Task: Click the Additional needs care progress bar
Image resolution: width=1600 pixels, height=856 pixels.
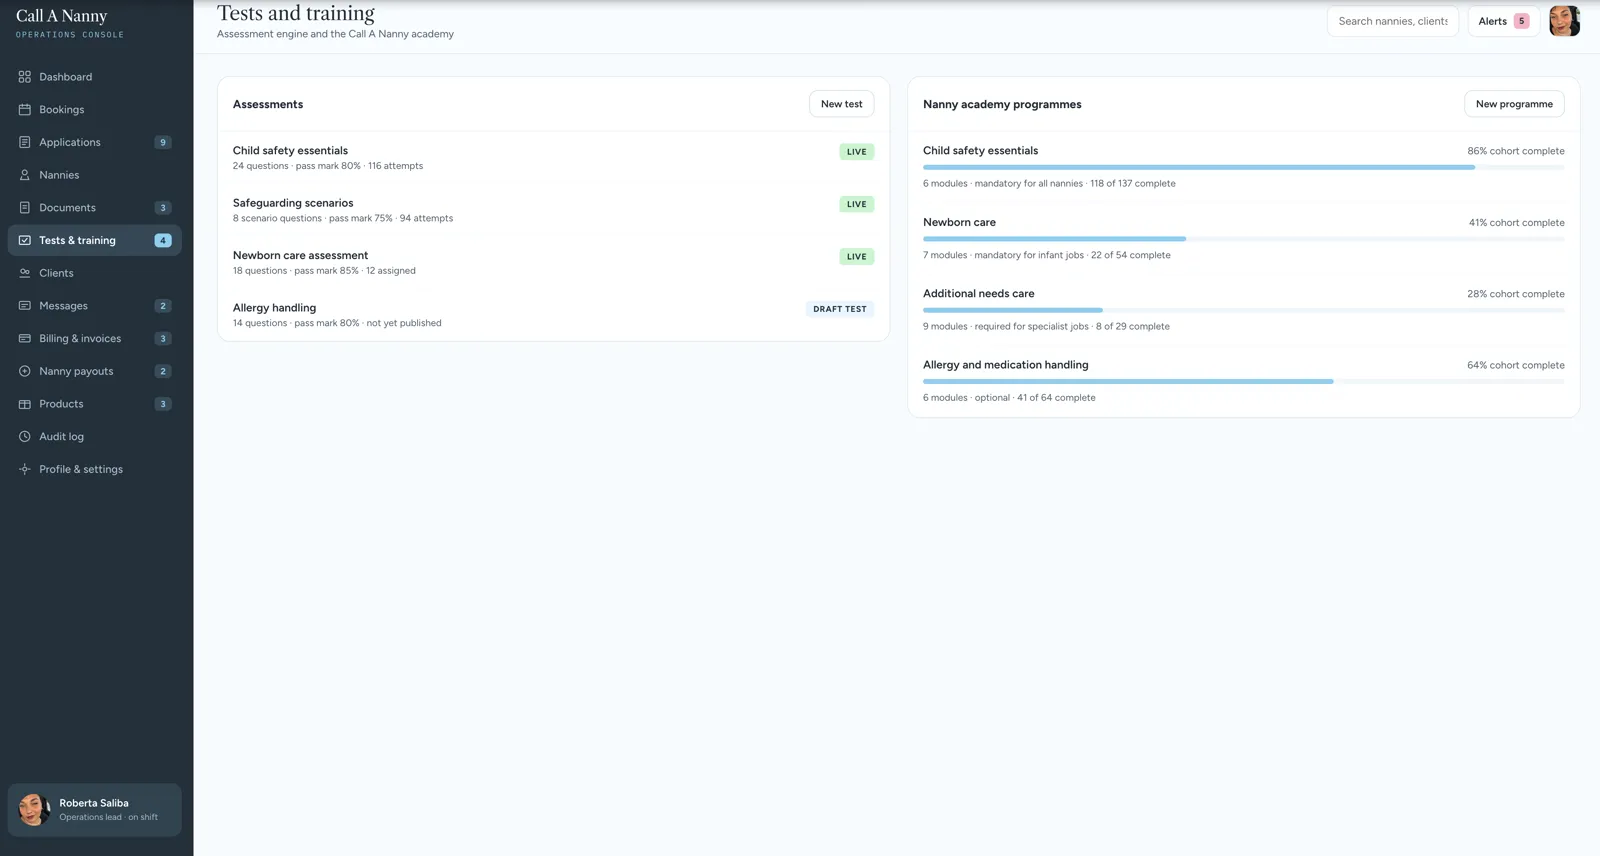Action: pyautogui.click(x=1243, y=310)
